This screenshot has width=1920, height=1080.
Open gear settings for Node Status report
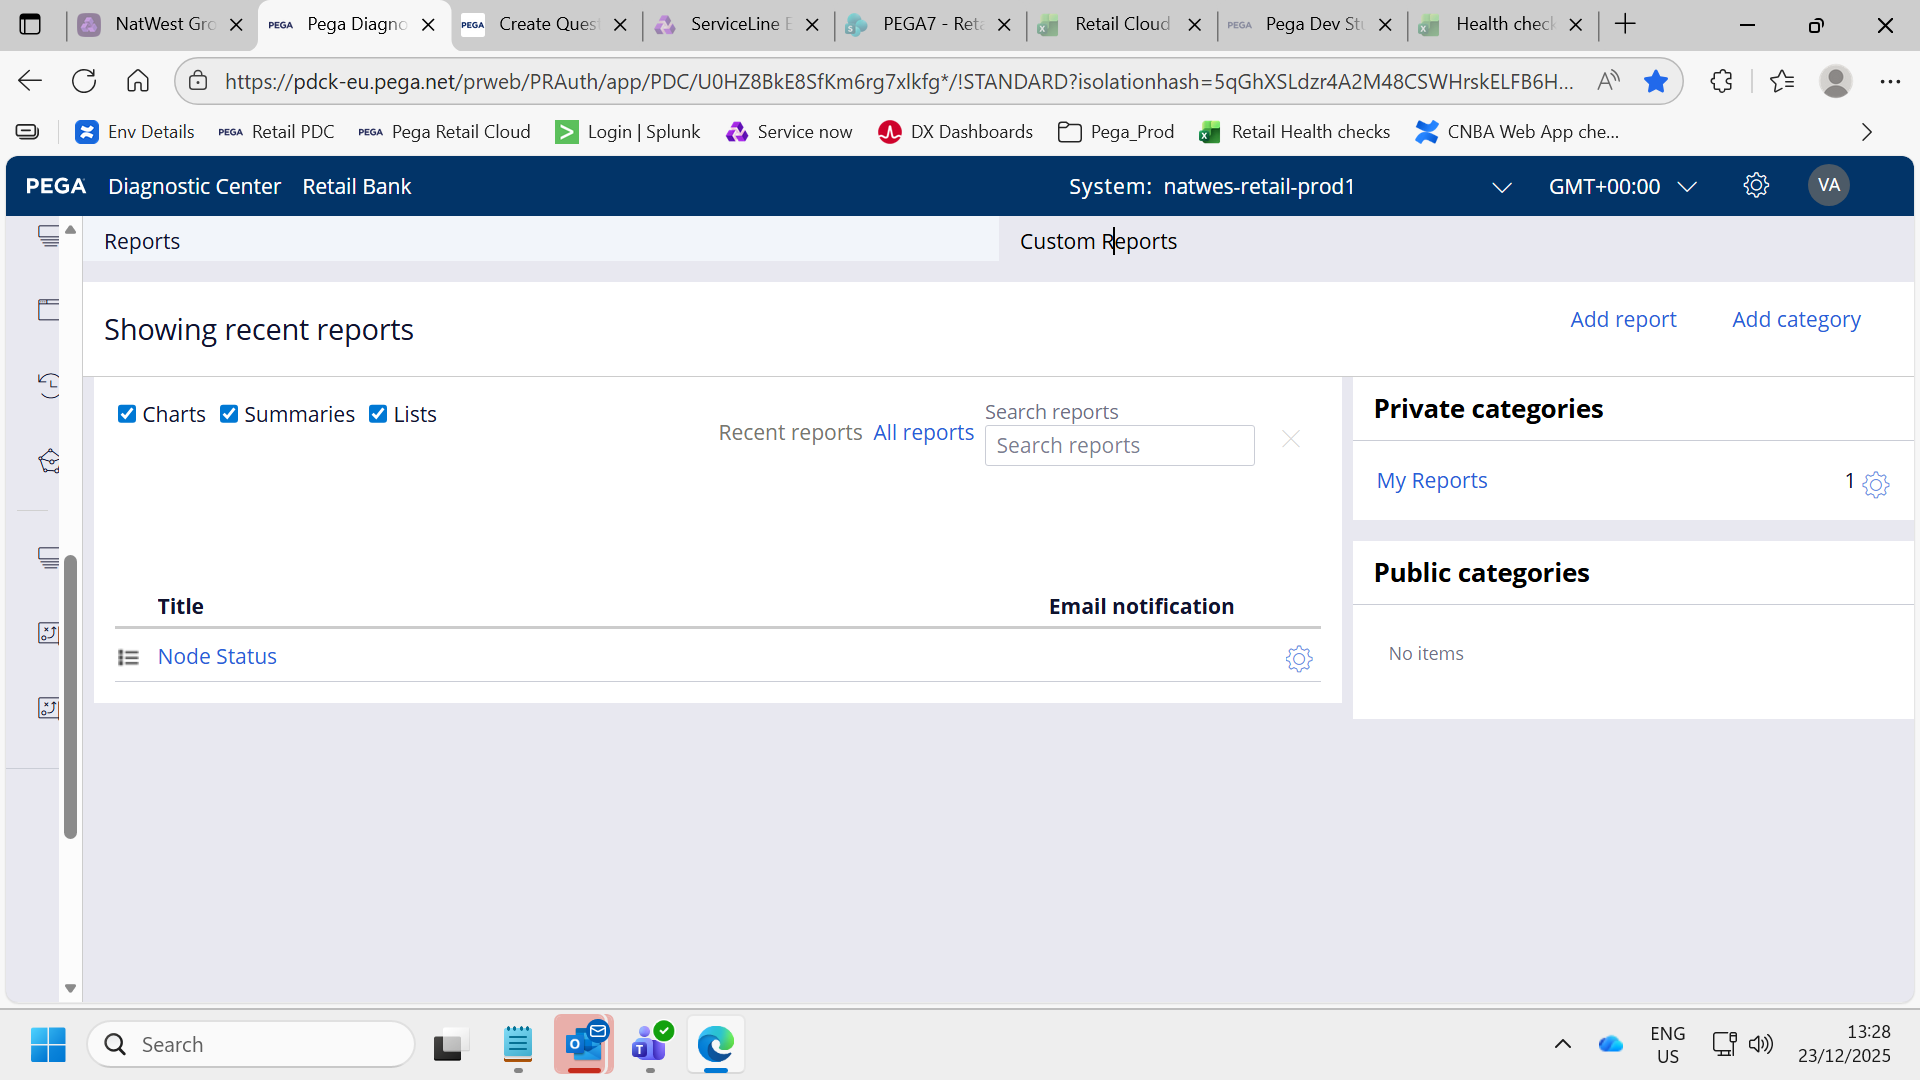pyautogui.click(x=1298, y=658)
